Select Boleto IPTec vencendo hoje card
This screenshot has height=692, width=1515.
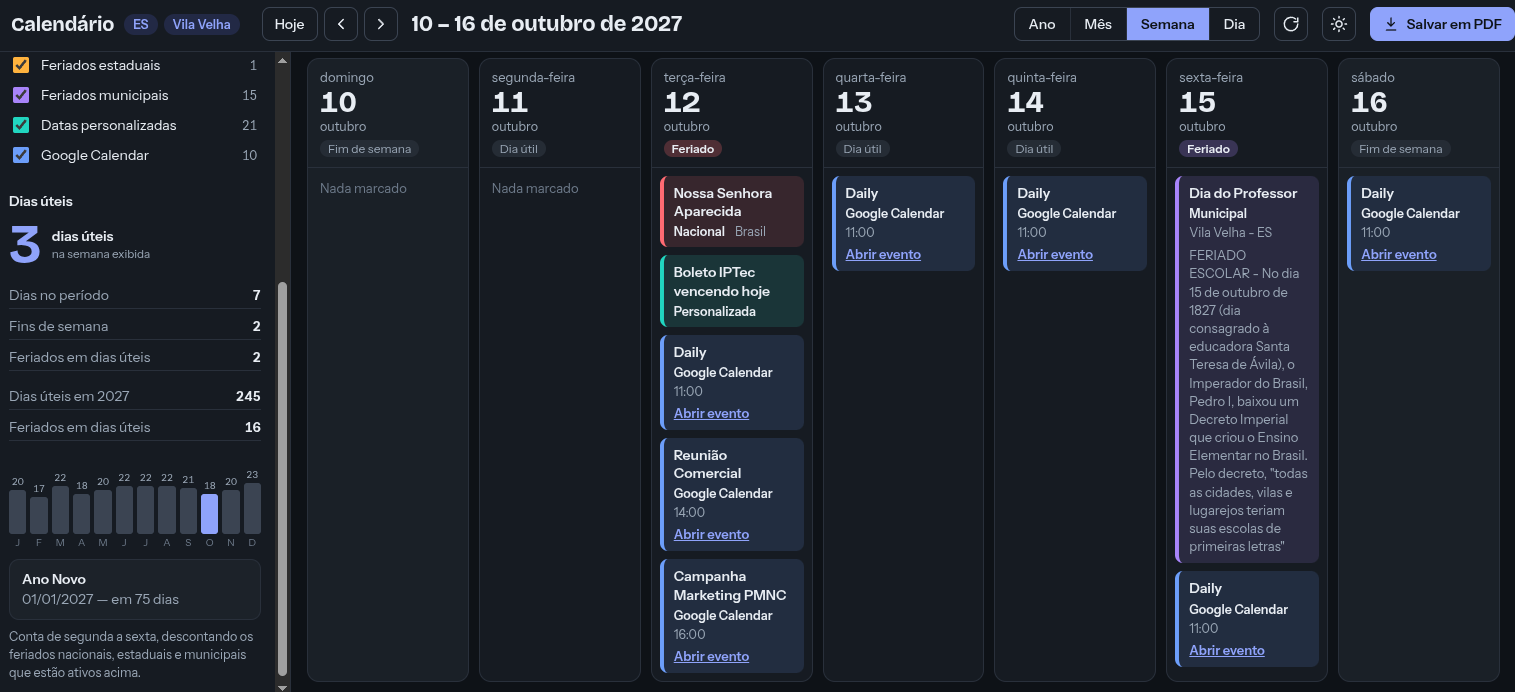[x=732, y=291]
